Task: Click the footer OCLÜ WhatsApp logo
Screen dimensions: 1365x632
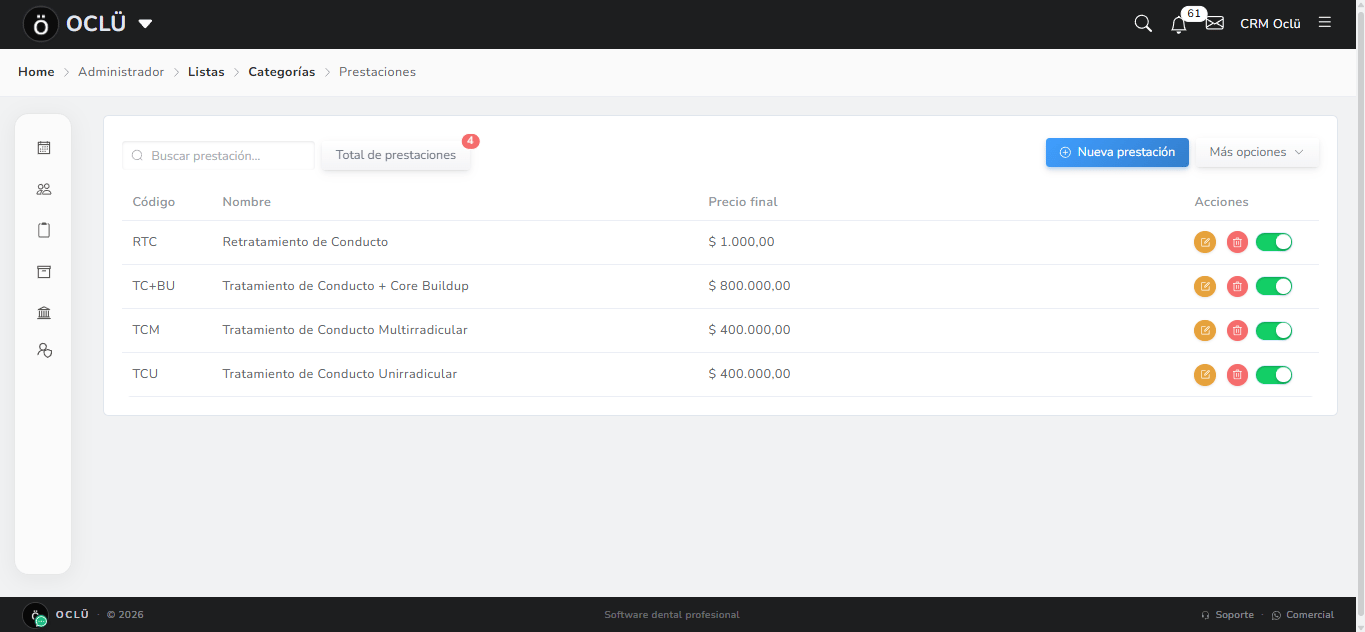Action: click(x=36, y=615)
